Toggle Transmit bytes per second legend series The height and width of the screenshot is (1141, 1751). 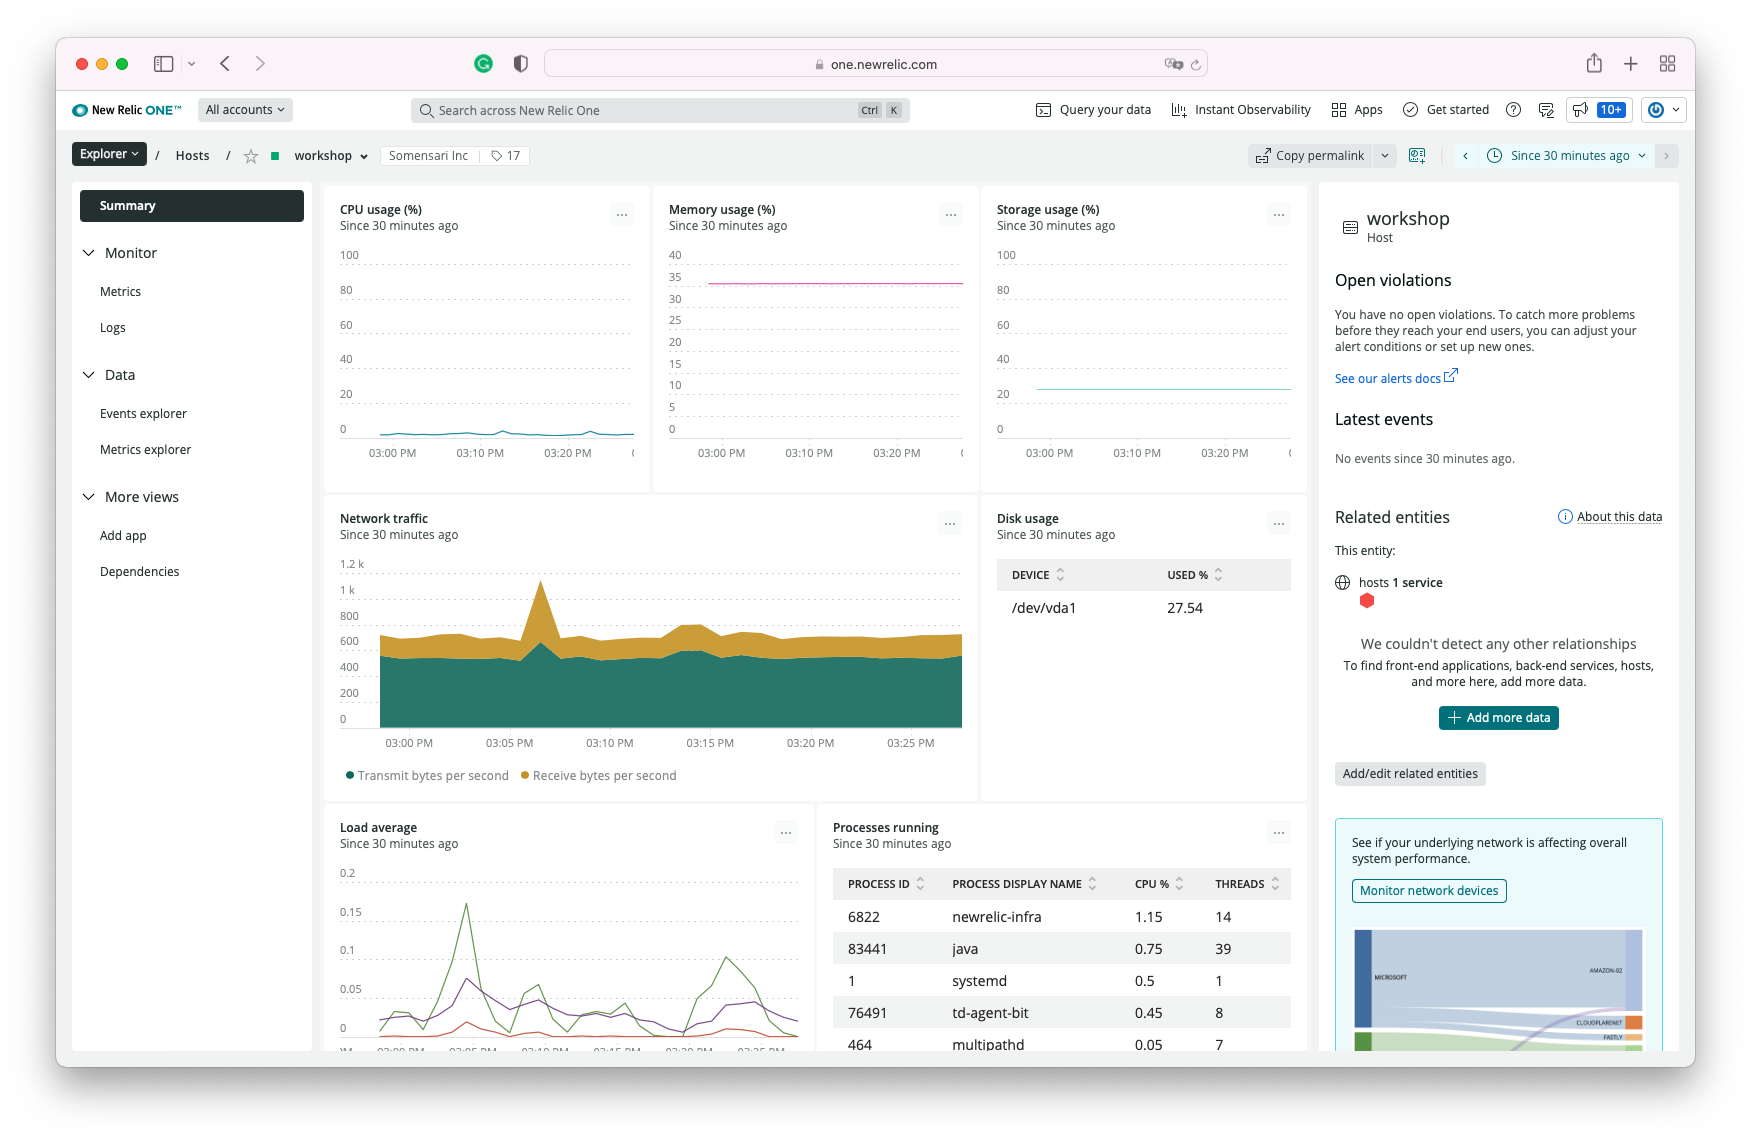427,776
